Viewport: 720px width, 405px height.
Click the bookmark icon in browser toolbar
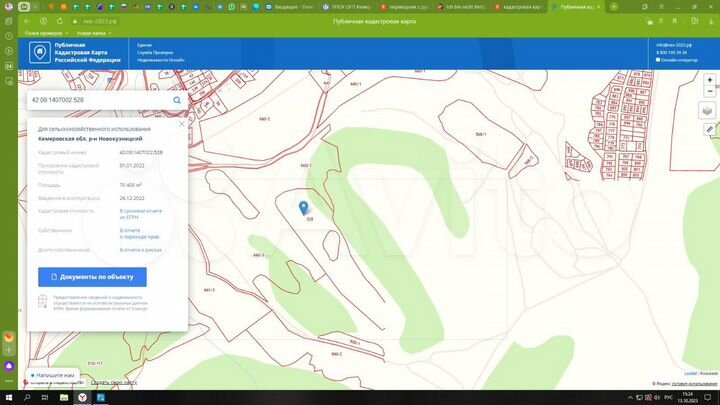[x=675, y=21]
